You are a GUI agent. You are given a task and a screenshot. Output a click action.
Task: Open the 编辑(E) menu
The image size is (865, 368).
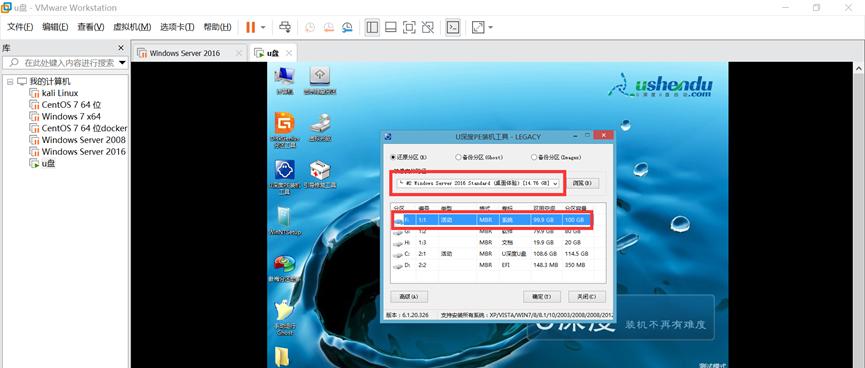coord(55,27)
